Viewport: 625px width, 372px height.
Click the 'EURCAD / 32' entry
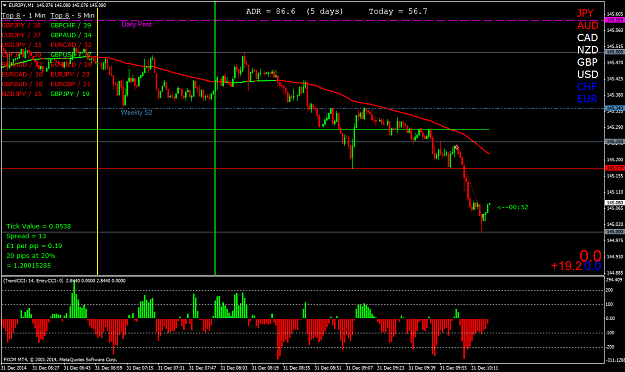[71, 45]
